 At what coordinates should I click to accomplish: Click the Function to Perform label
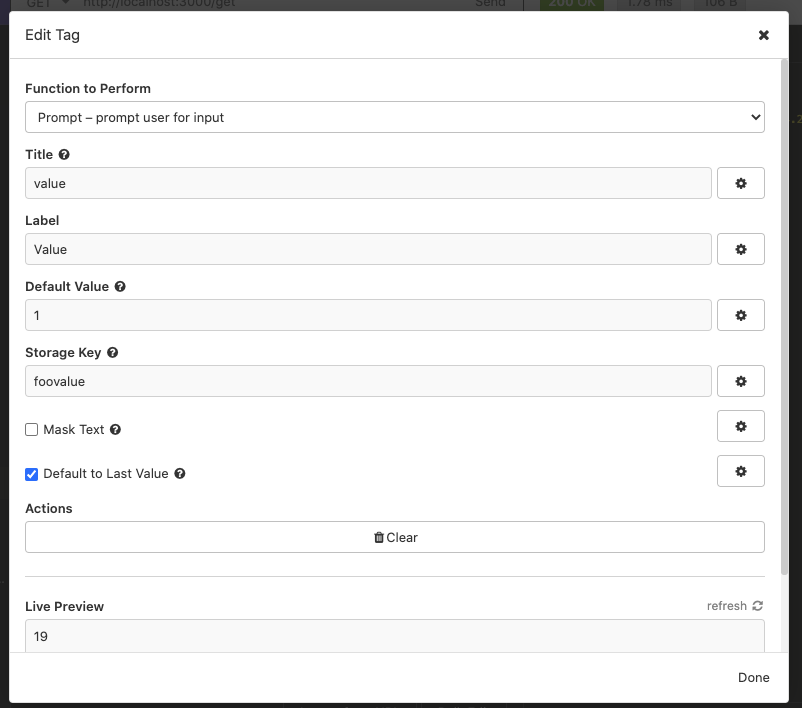point(88,88)
